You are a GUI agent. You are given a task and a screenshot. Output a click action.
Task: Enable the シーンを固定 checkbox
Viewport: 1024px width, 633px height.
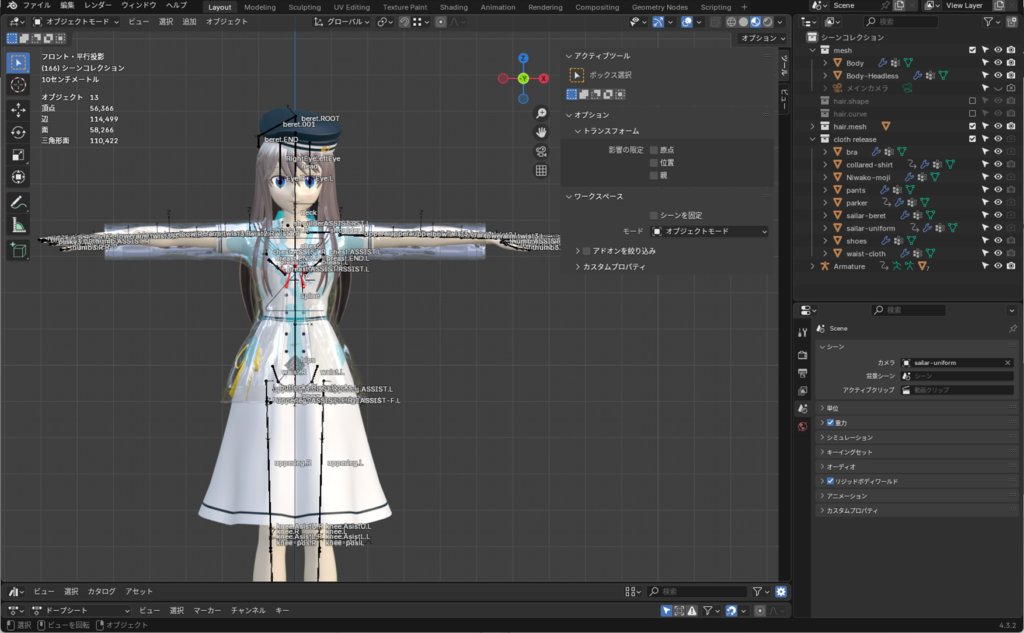[654, 215]
